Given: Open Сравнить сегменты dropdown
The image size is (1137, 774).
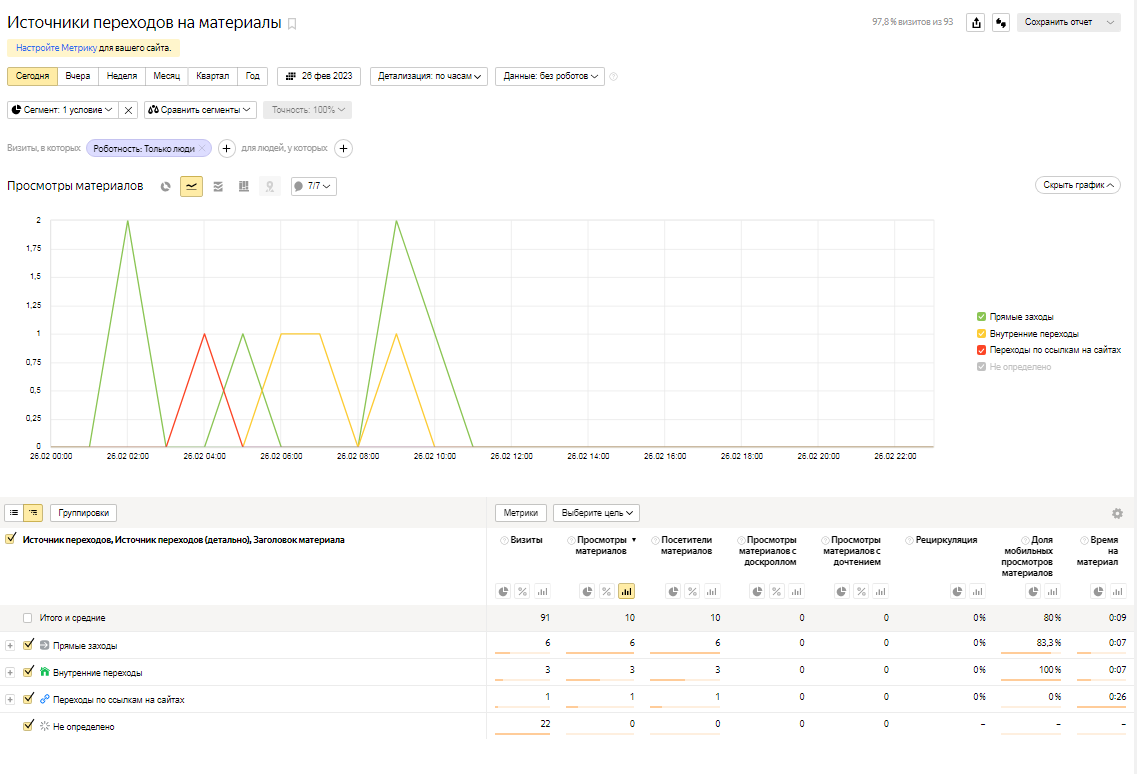Looking at the screenshot, I should [199, 110].
